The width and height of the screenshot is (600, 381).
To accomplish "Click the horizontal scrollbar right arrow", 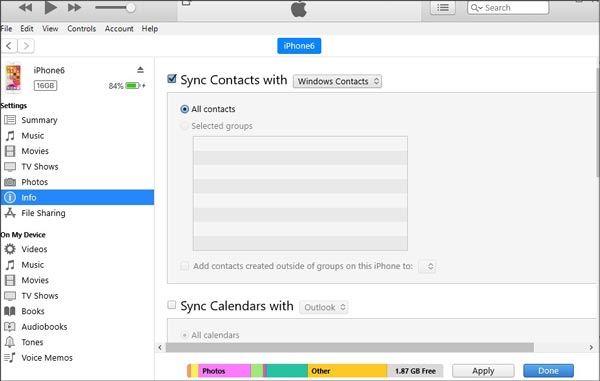I will 591,347.
